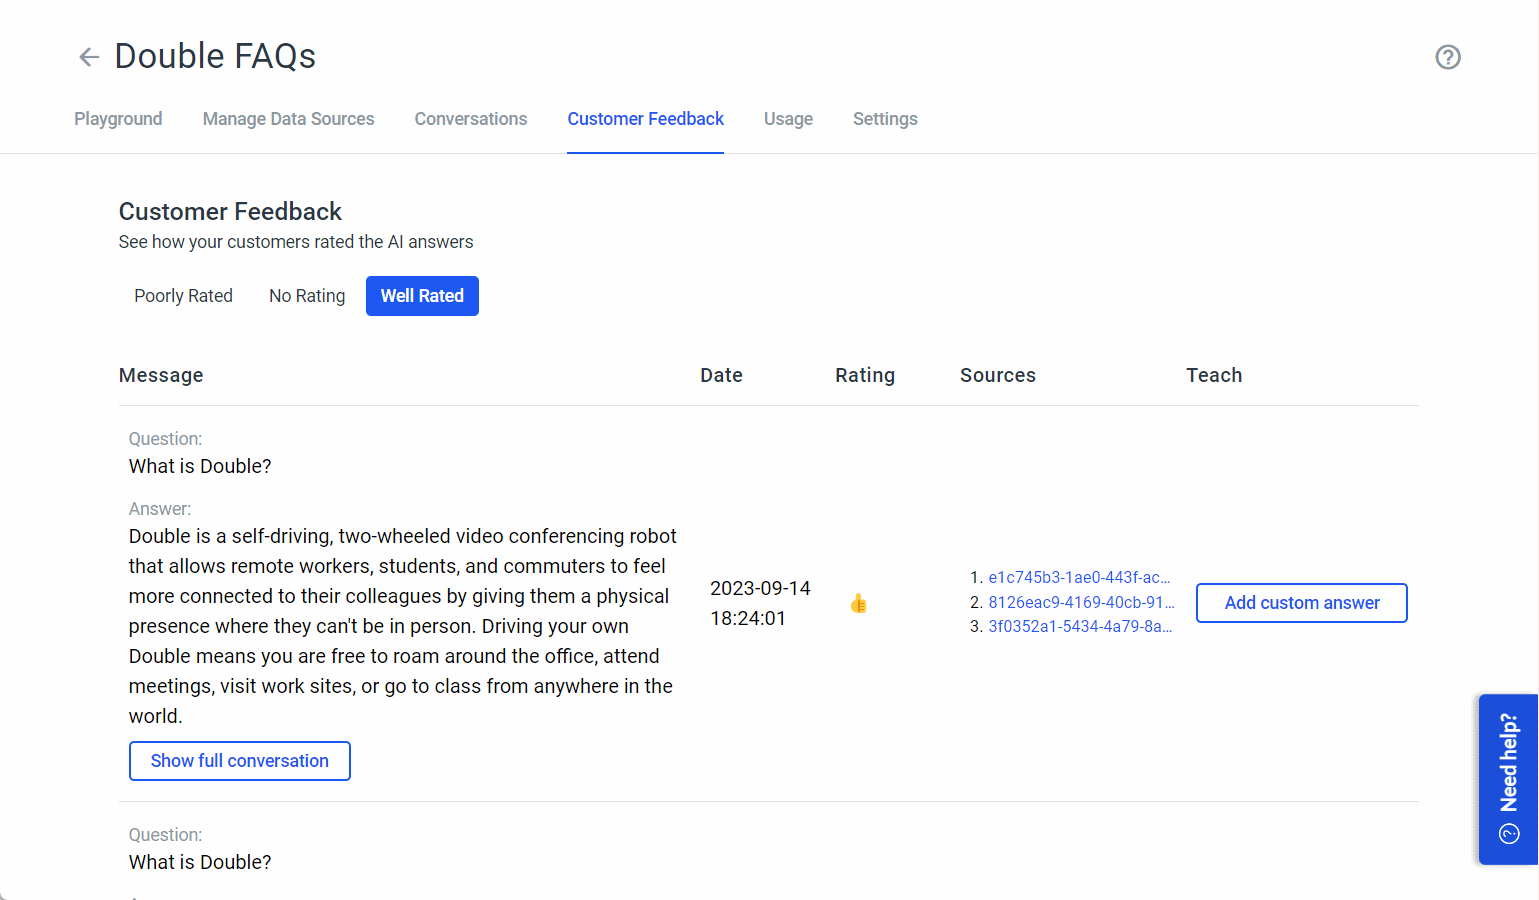Filter by No Rating answers

[x=307, y=296]
